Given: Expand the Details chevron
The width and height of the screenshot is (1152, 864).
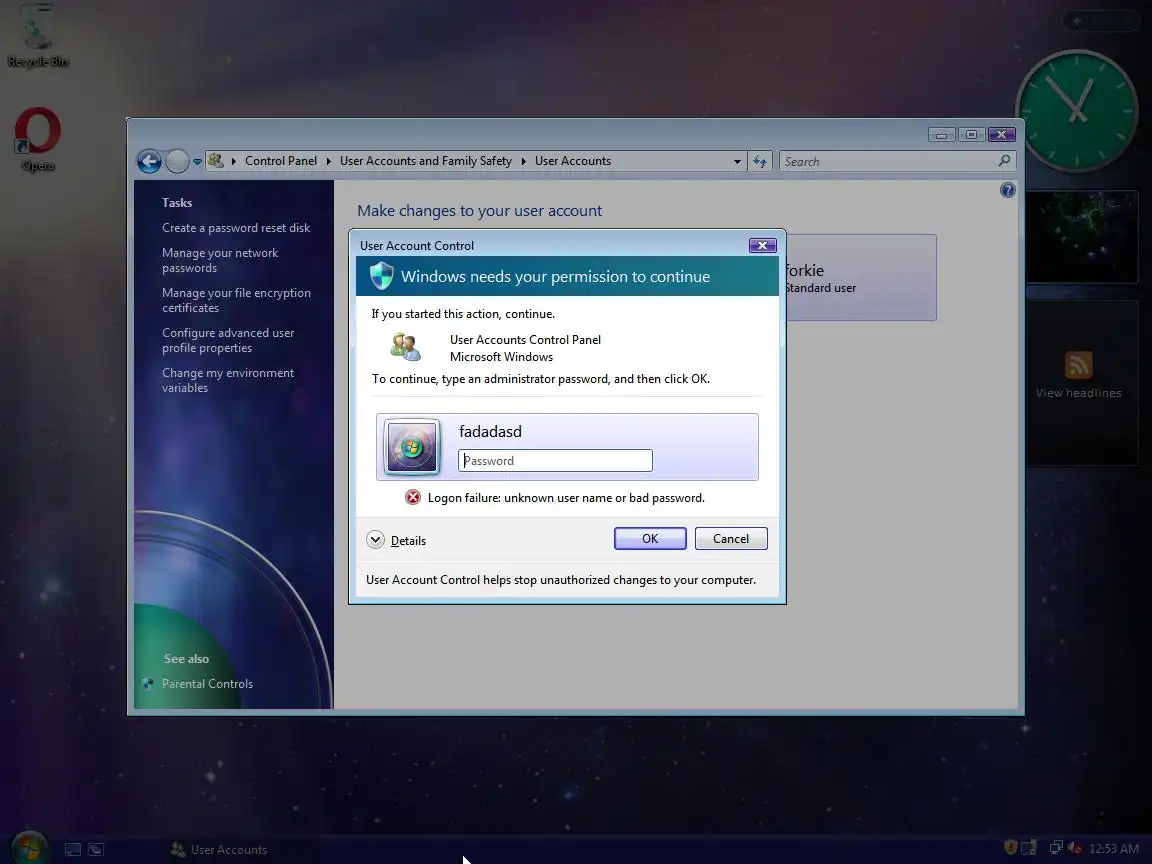Looking at the screenshot, I should pyautogui.click(x=375, y=540).
